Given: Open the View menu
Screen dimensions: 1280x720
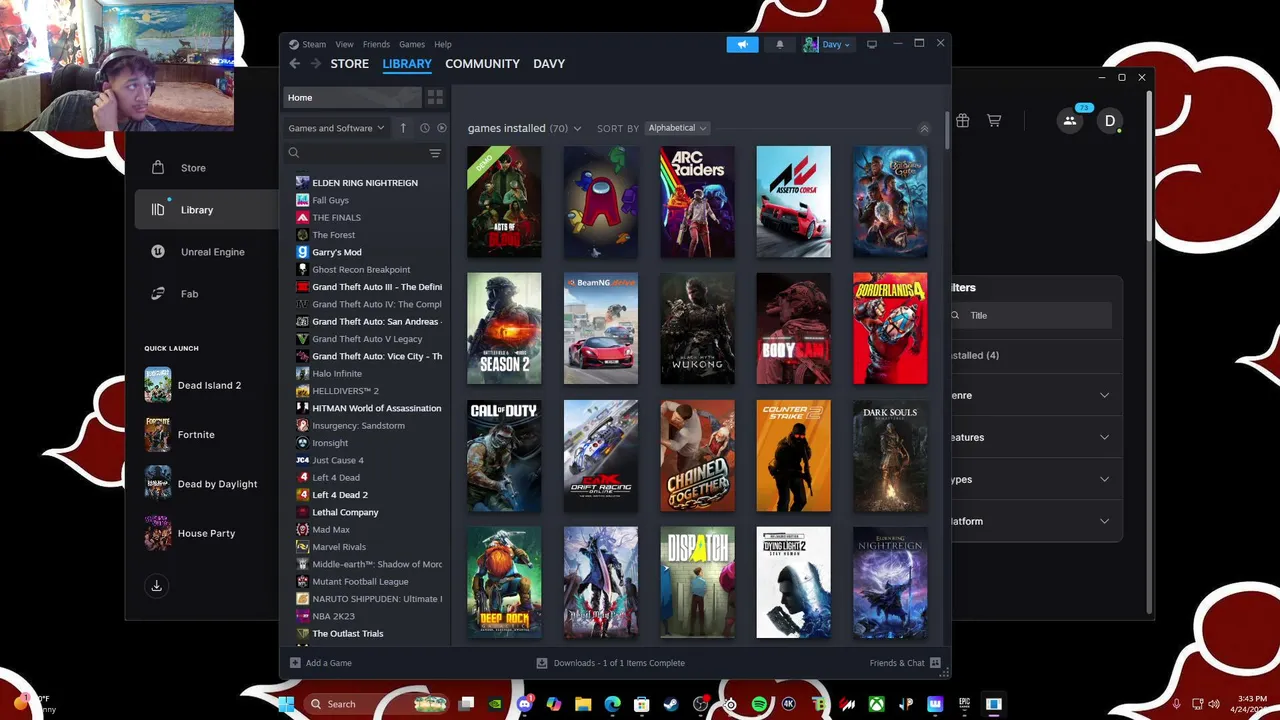Looking at the screenshot, I should (x=344, y=44).
